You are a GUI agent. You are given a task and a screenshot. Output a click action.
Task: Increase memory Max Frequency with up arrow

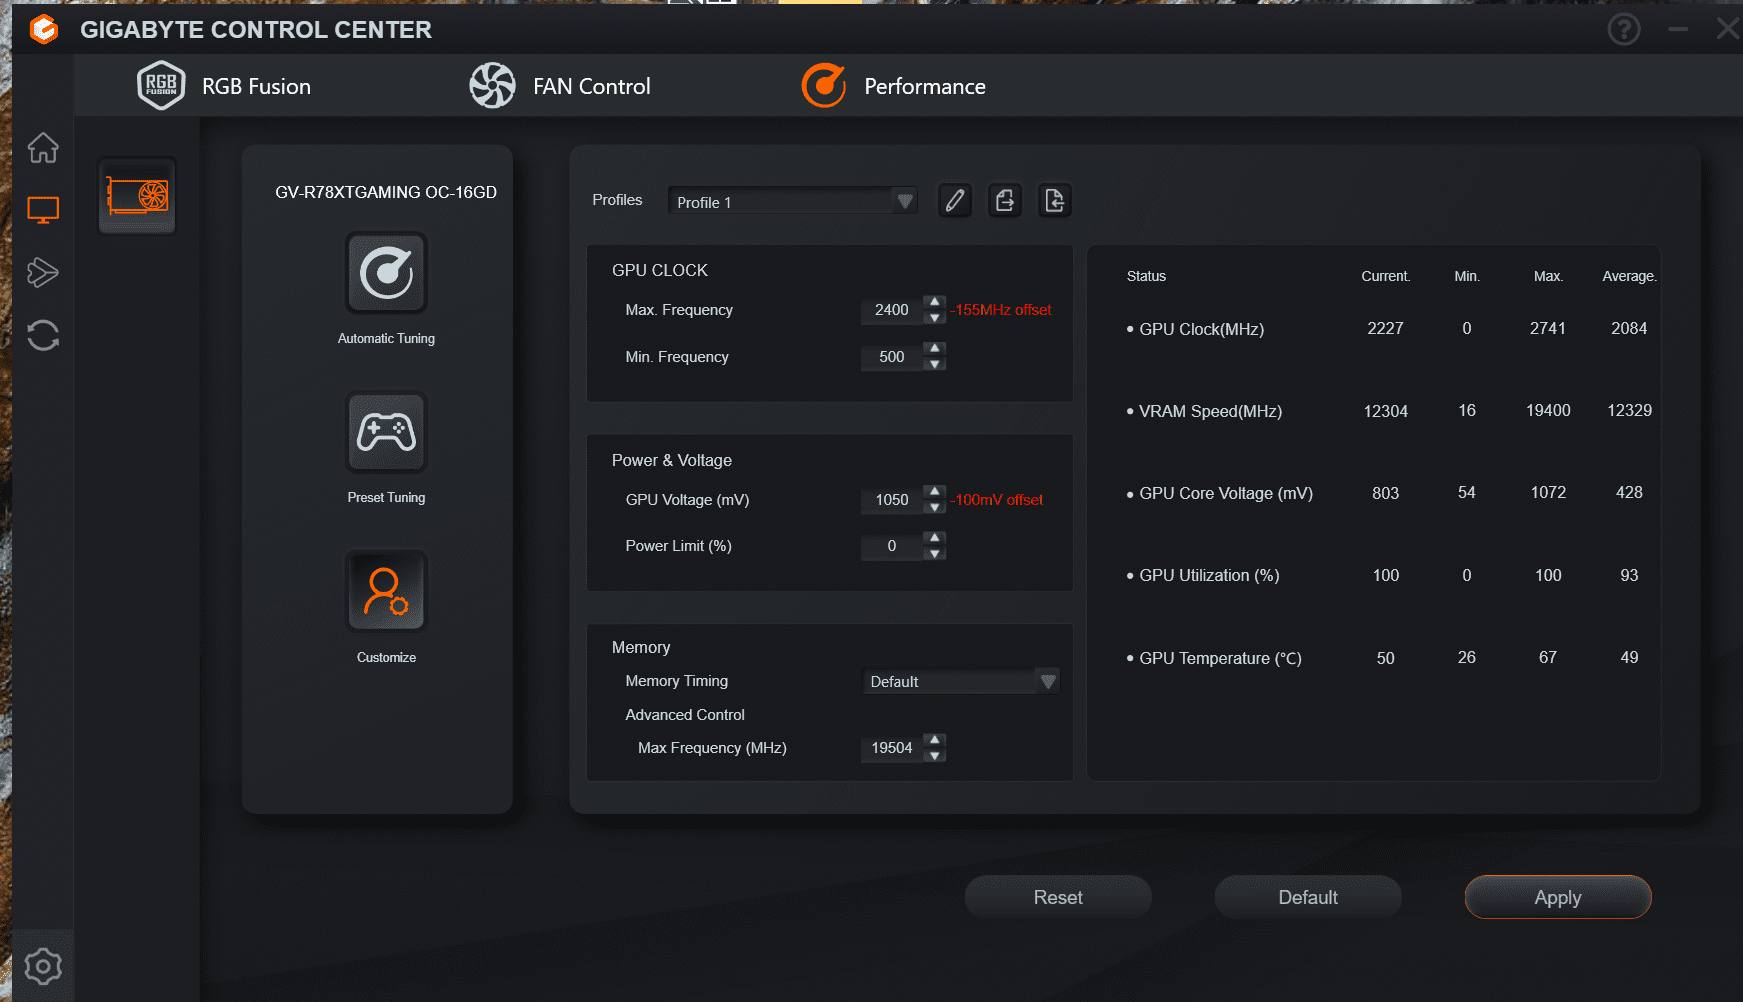coord(934,740)
